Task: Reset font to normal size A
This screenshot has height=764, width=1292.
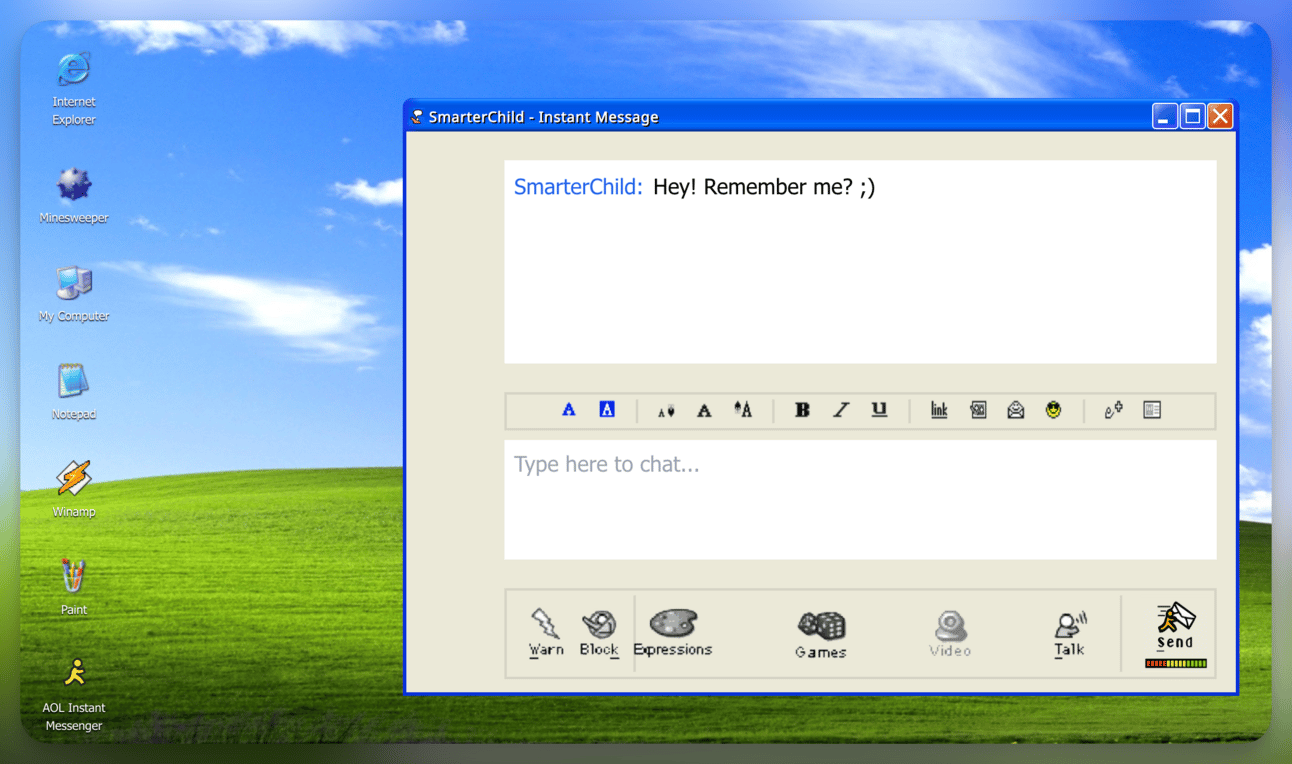Action: (704, 411)
